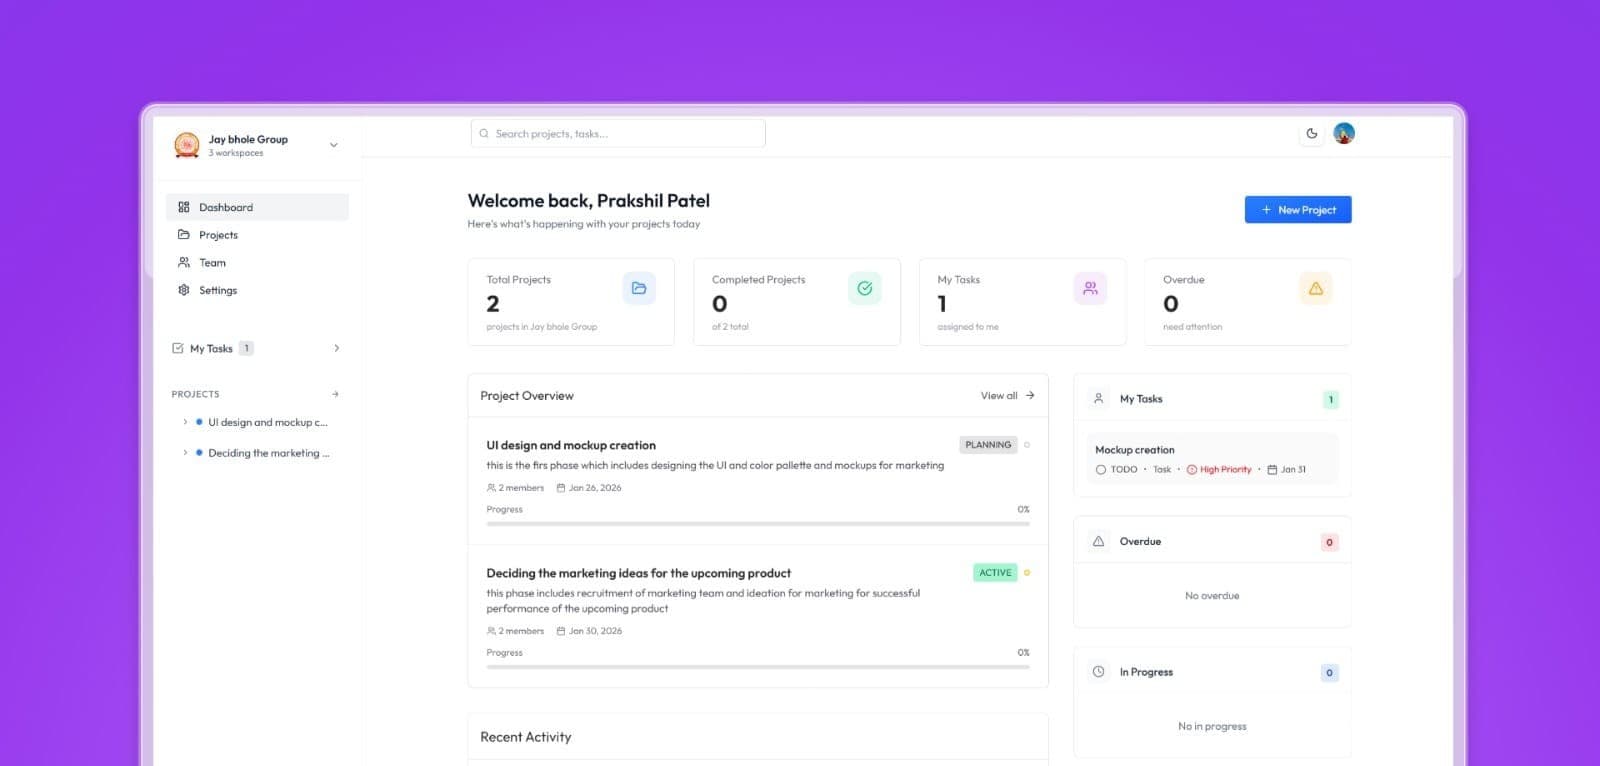This screenshot has width=1600, height=766.
Task: Click View all in Project Overview
Action: tap(999, 396)
